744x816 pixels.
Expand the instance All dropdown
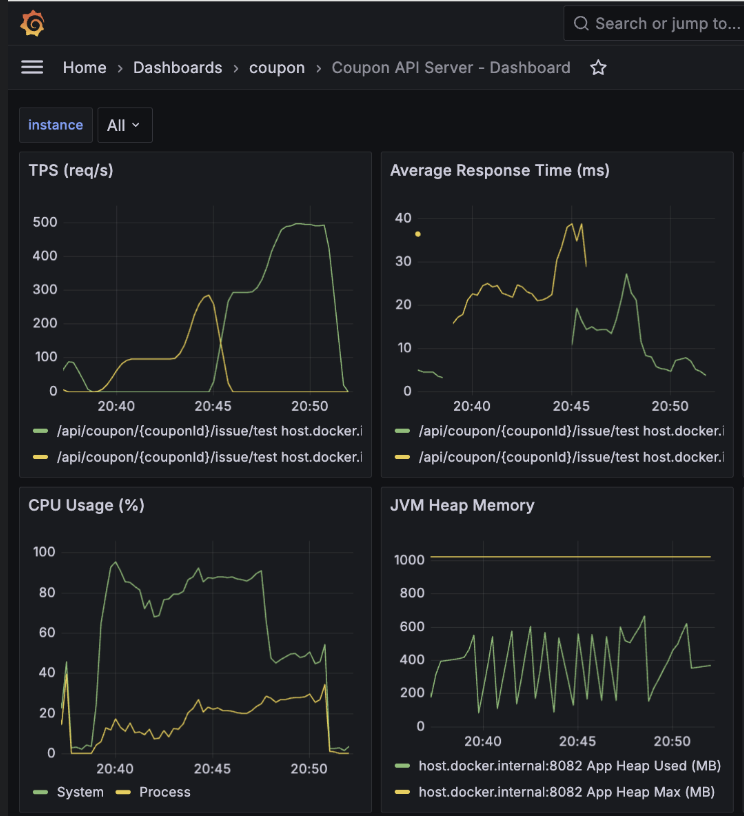coord(125,125)
